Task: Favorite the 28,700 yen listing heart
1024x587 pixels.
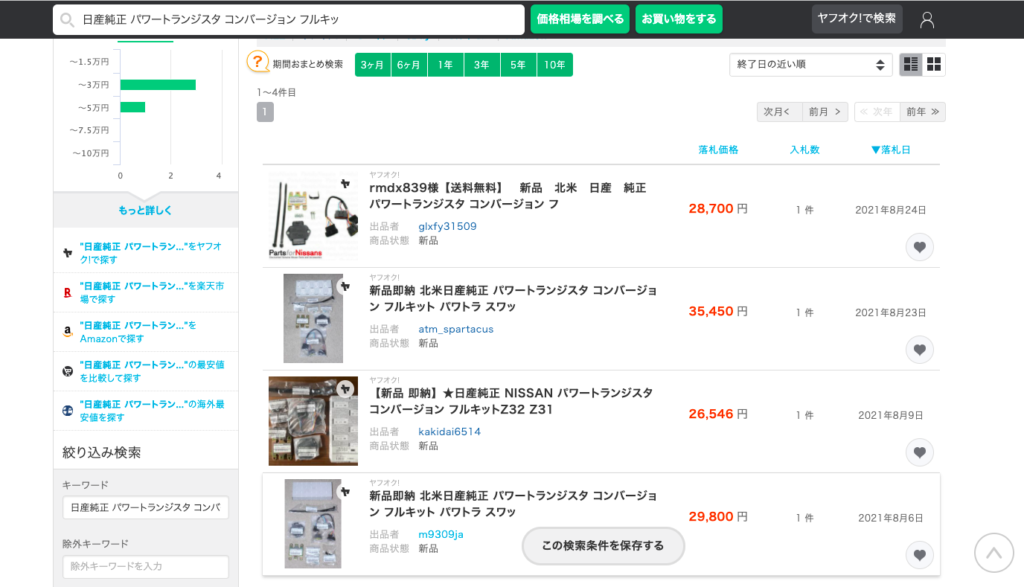Action: click(x=919, y=246)
